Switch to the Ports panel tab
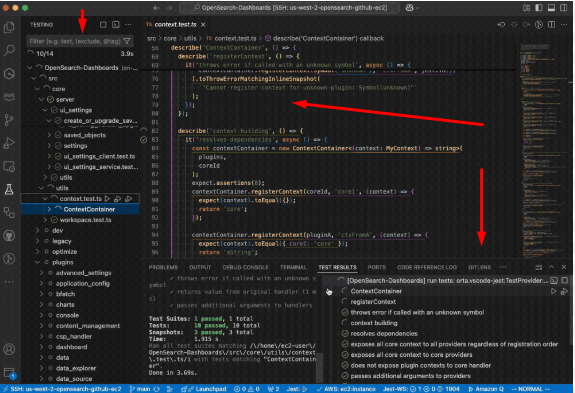Screen dimensions: 575x393 point(377,267)
